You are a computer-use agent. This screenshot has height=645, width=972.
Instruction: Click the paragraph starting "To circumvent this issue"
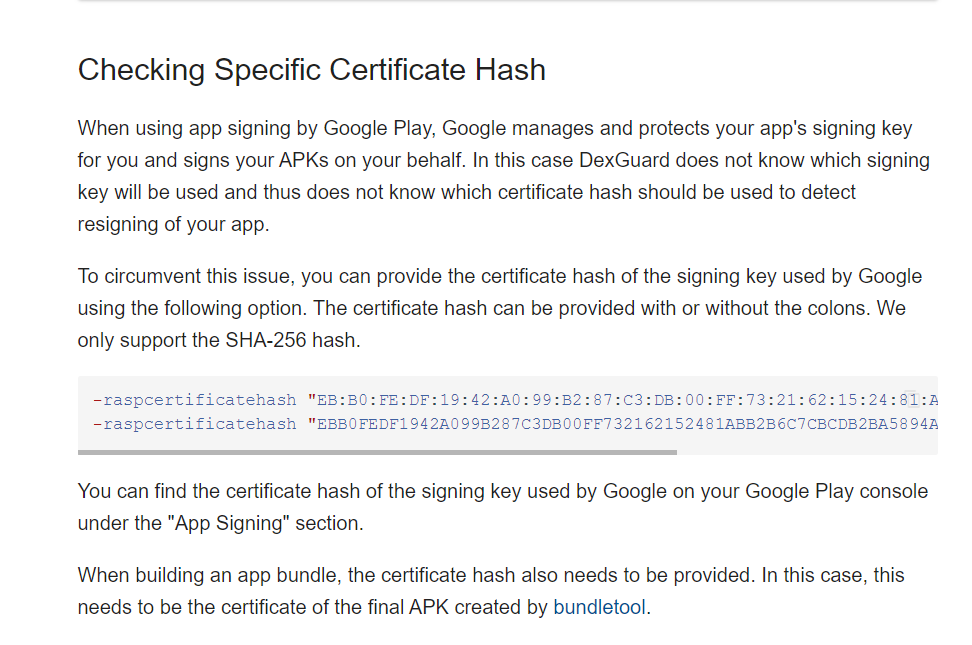point(500,308)
